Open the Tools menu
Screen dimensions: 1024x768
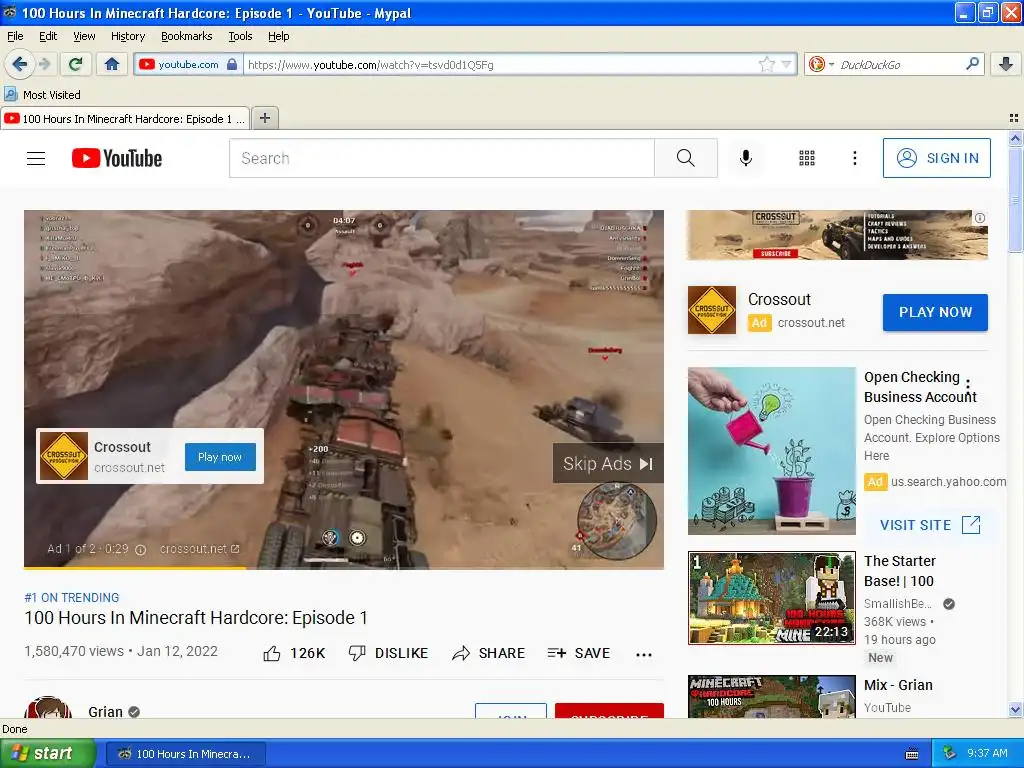point(240,36)
